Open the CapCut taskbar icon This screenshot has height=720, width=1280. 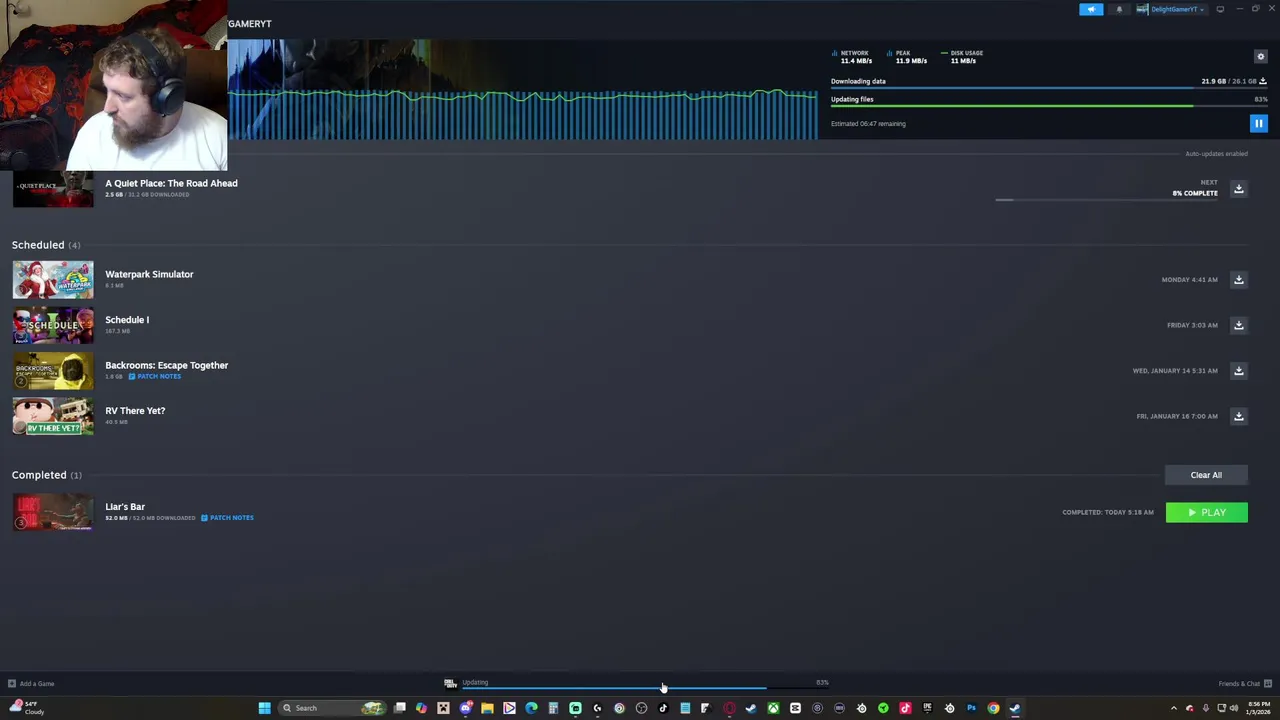795,708
